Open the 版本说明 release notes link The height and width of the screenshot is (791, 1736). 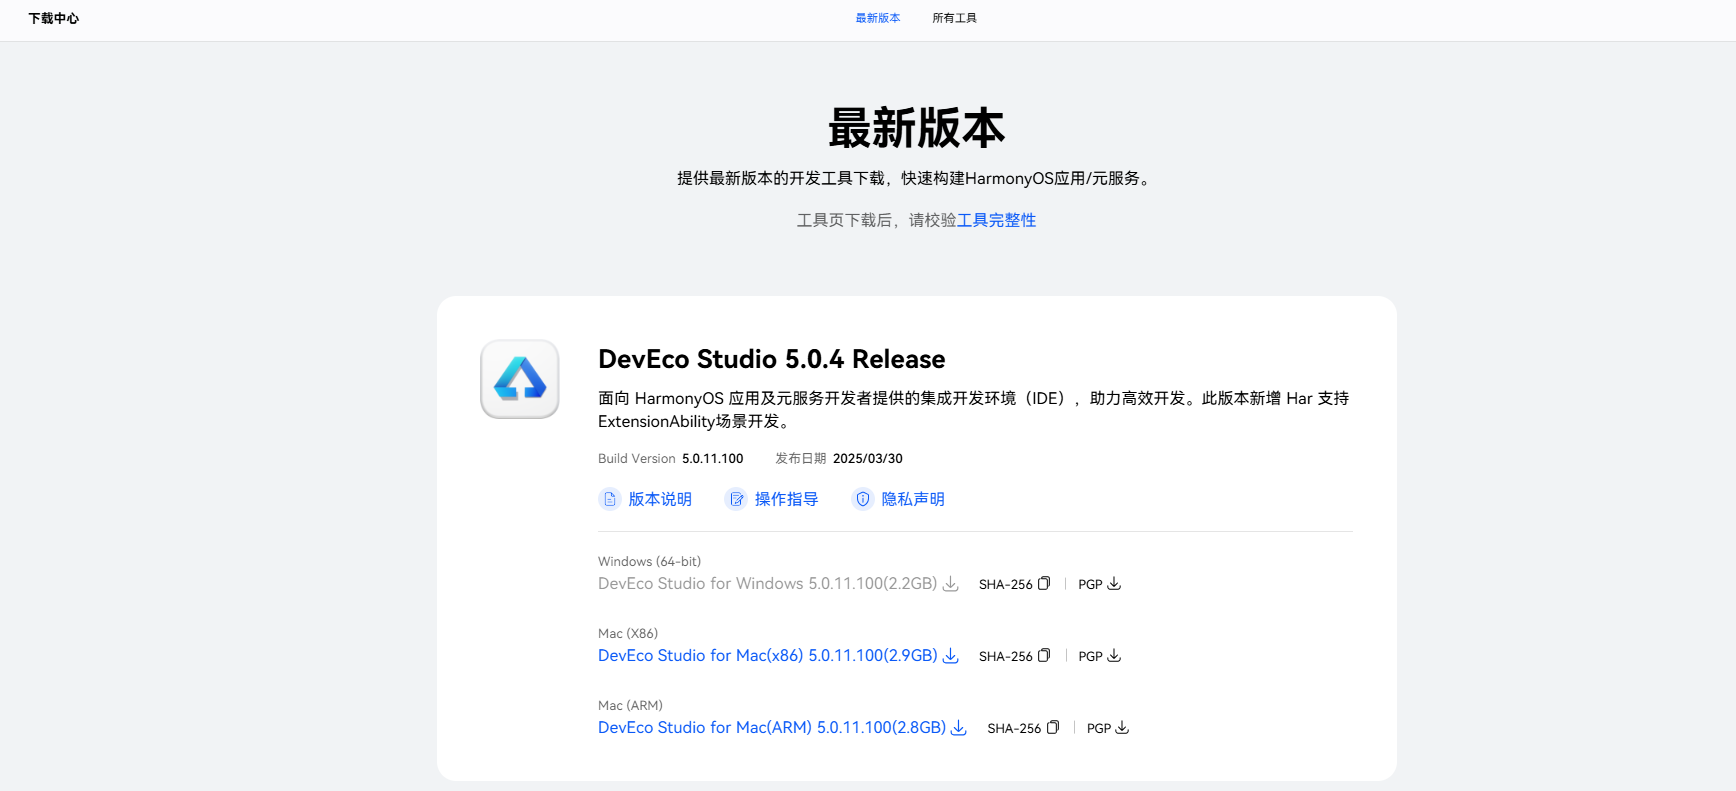pos(660,499)
